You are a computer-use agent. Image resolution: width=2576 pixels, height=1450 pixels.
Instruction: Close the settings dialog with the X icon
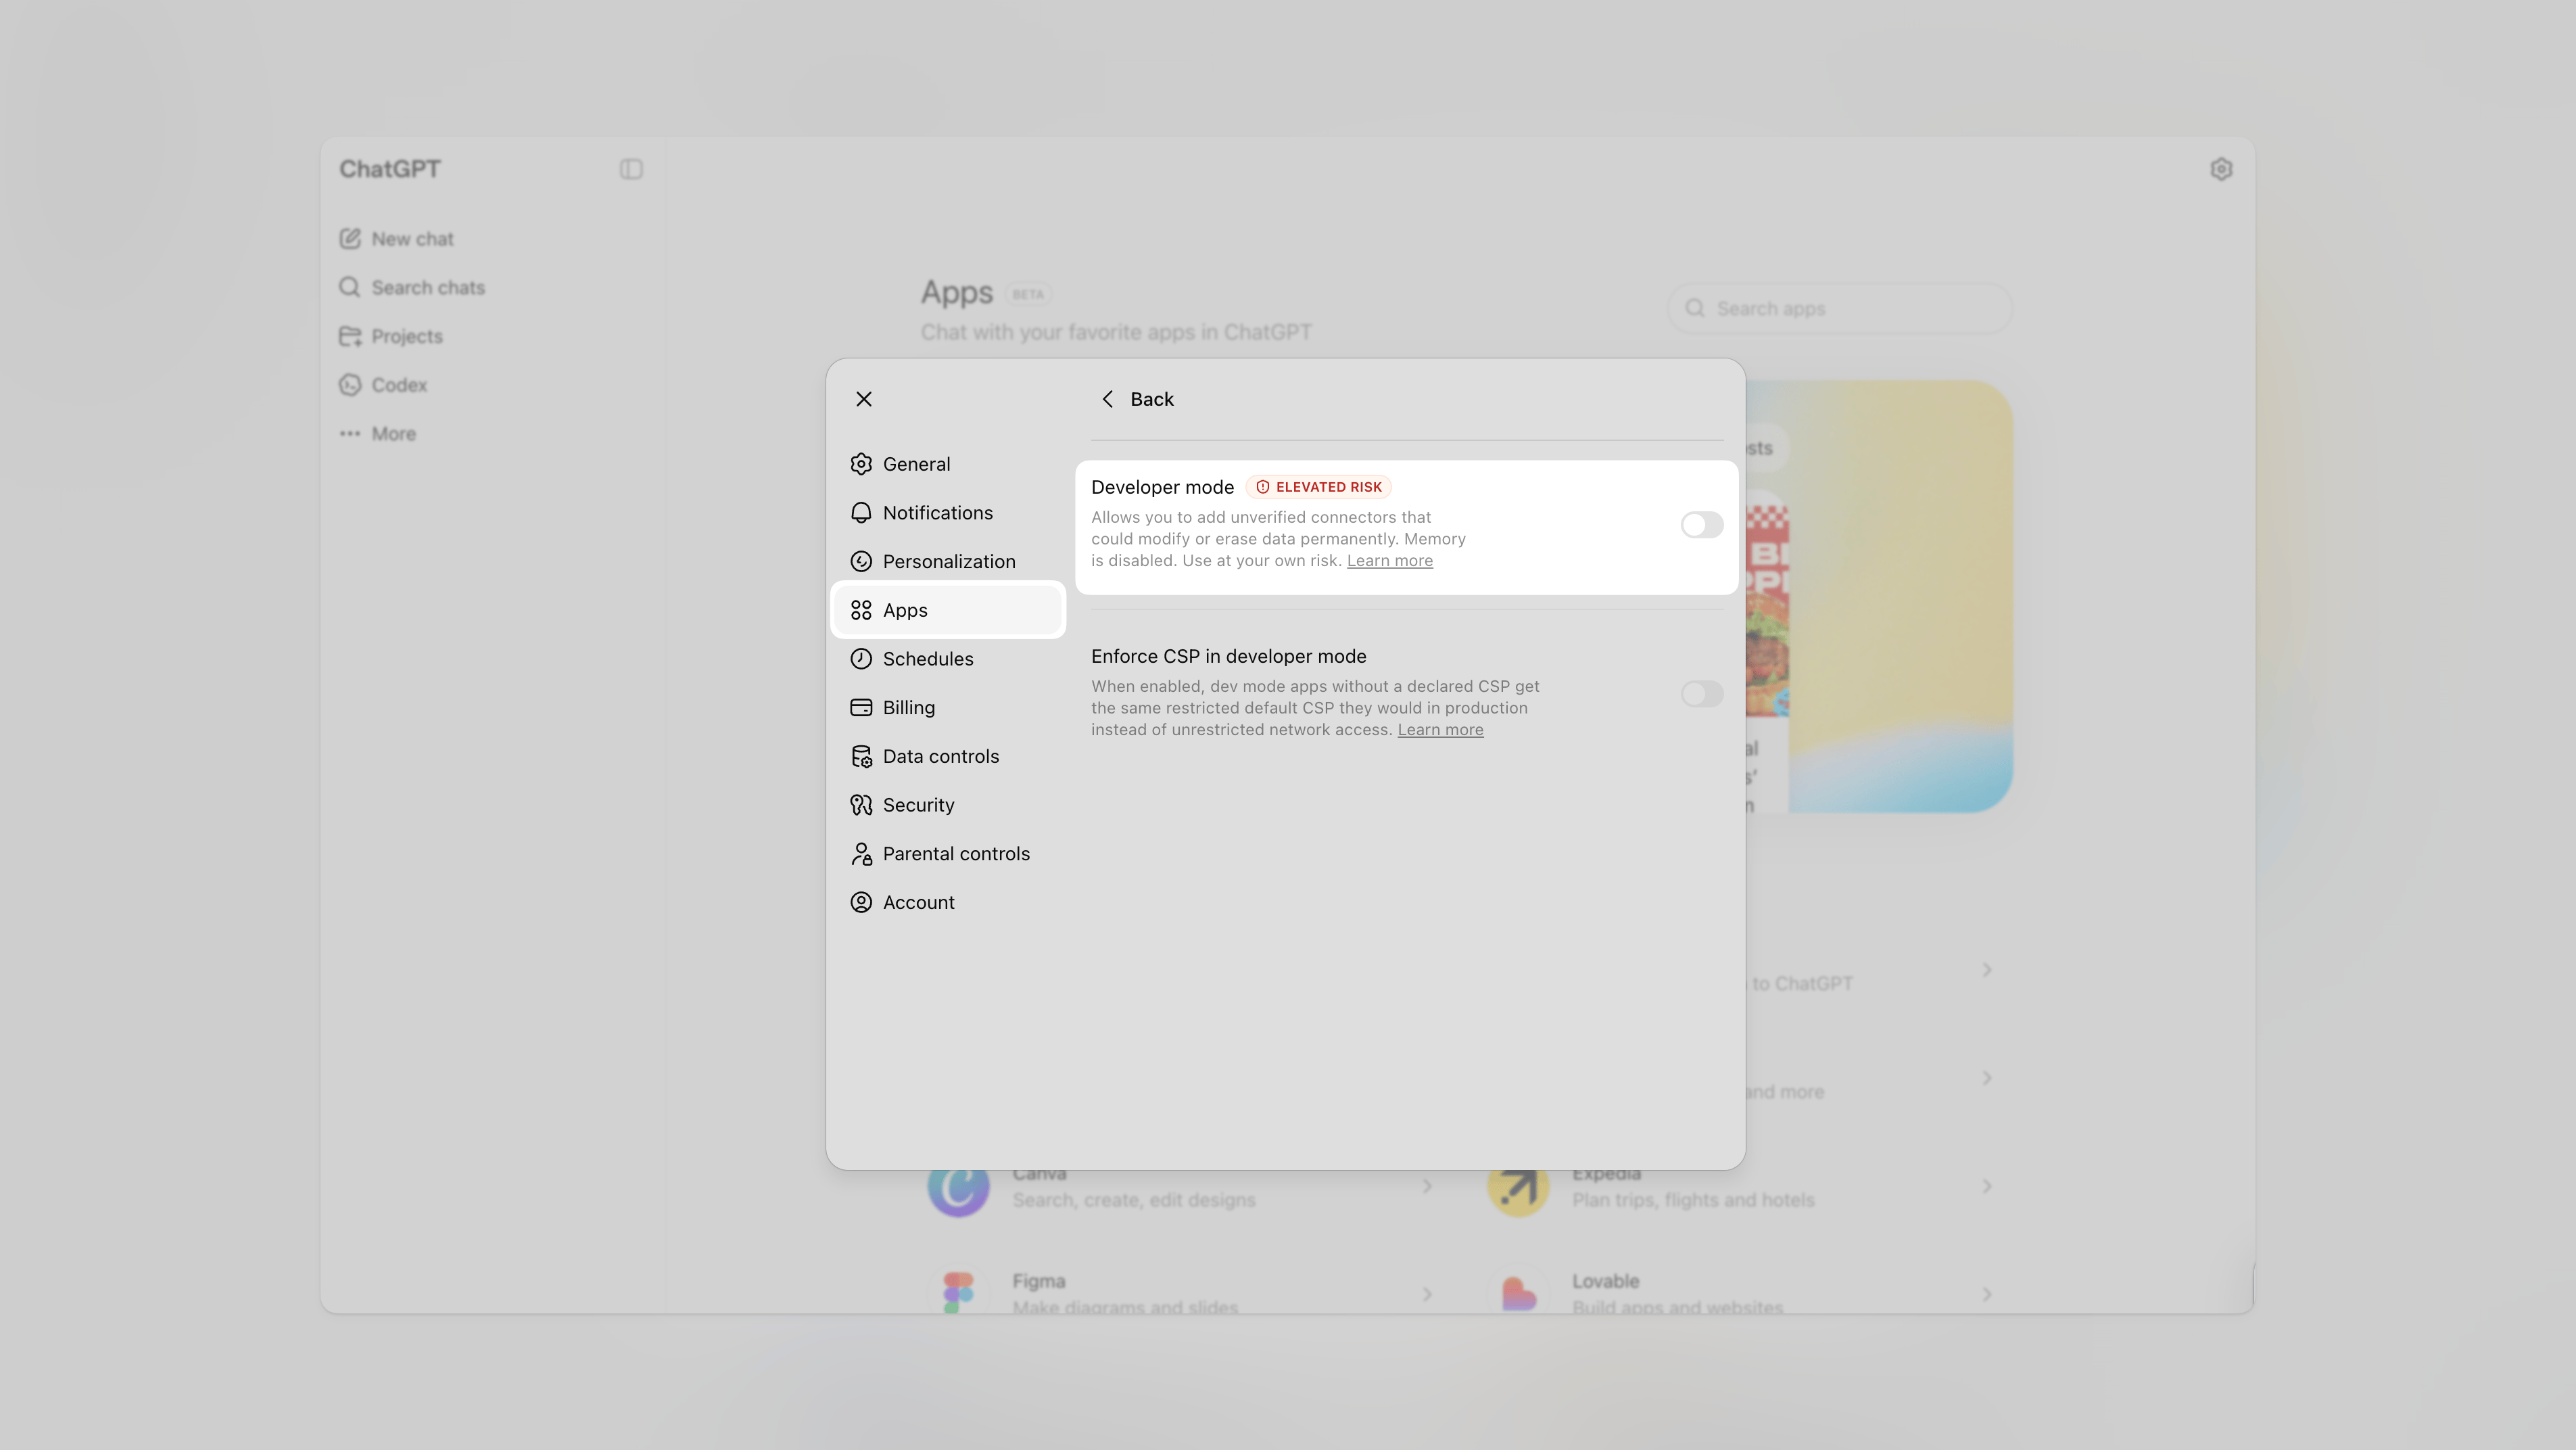(x=864, y=399)
